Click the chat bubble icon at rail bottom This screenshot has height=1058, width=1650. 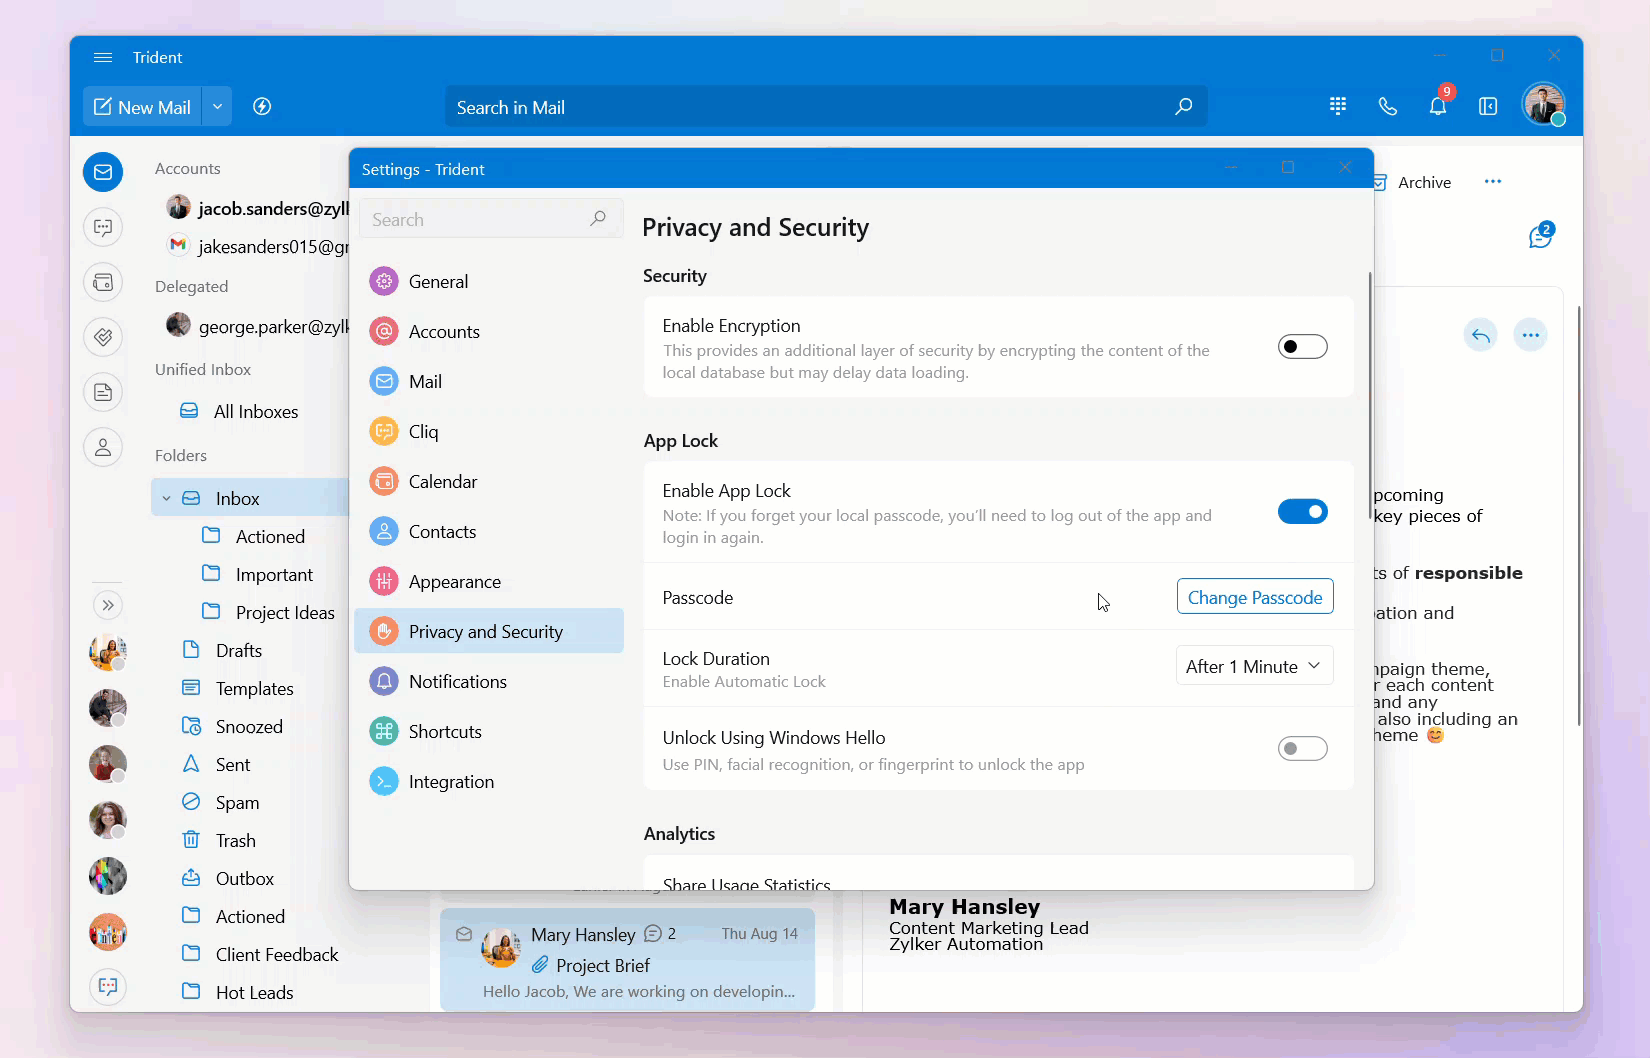coord(108,987)
